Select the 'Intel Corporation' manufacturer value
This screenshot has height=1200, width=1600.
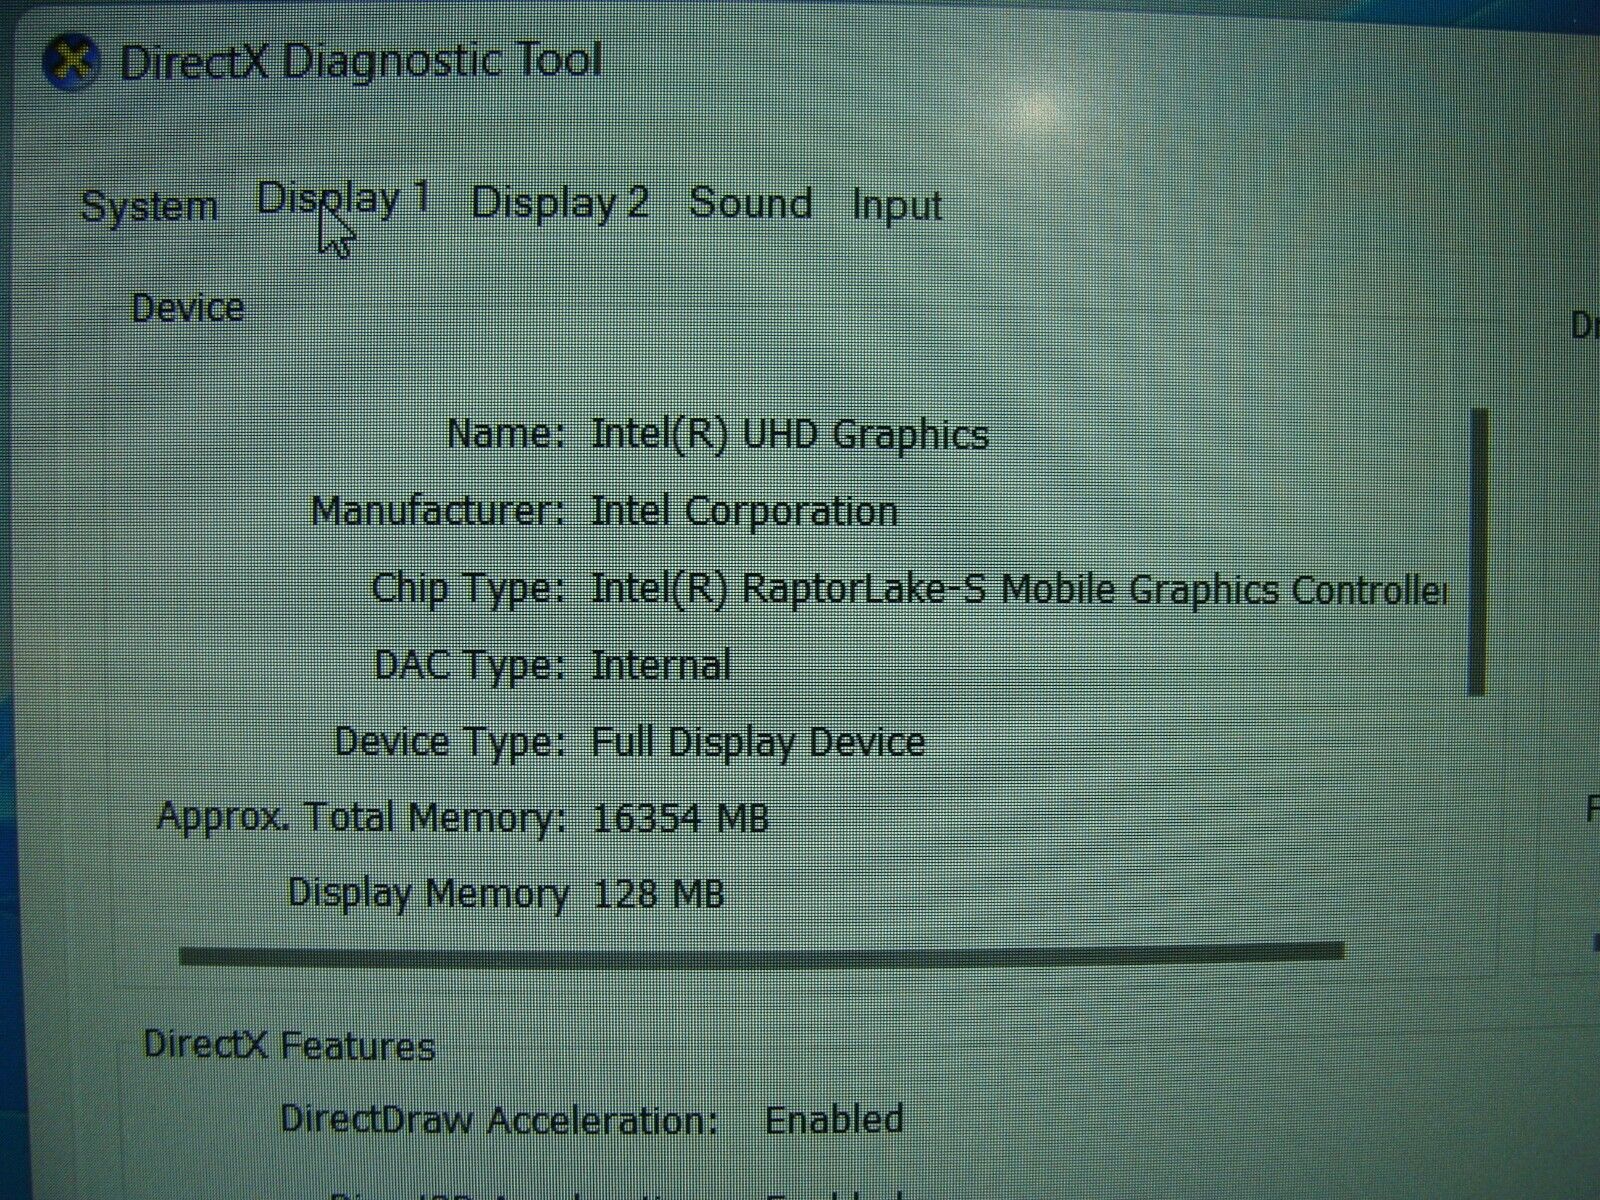click(x=744, y=512)
